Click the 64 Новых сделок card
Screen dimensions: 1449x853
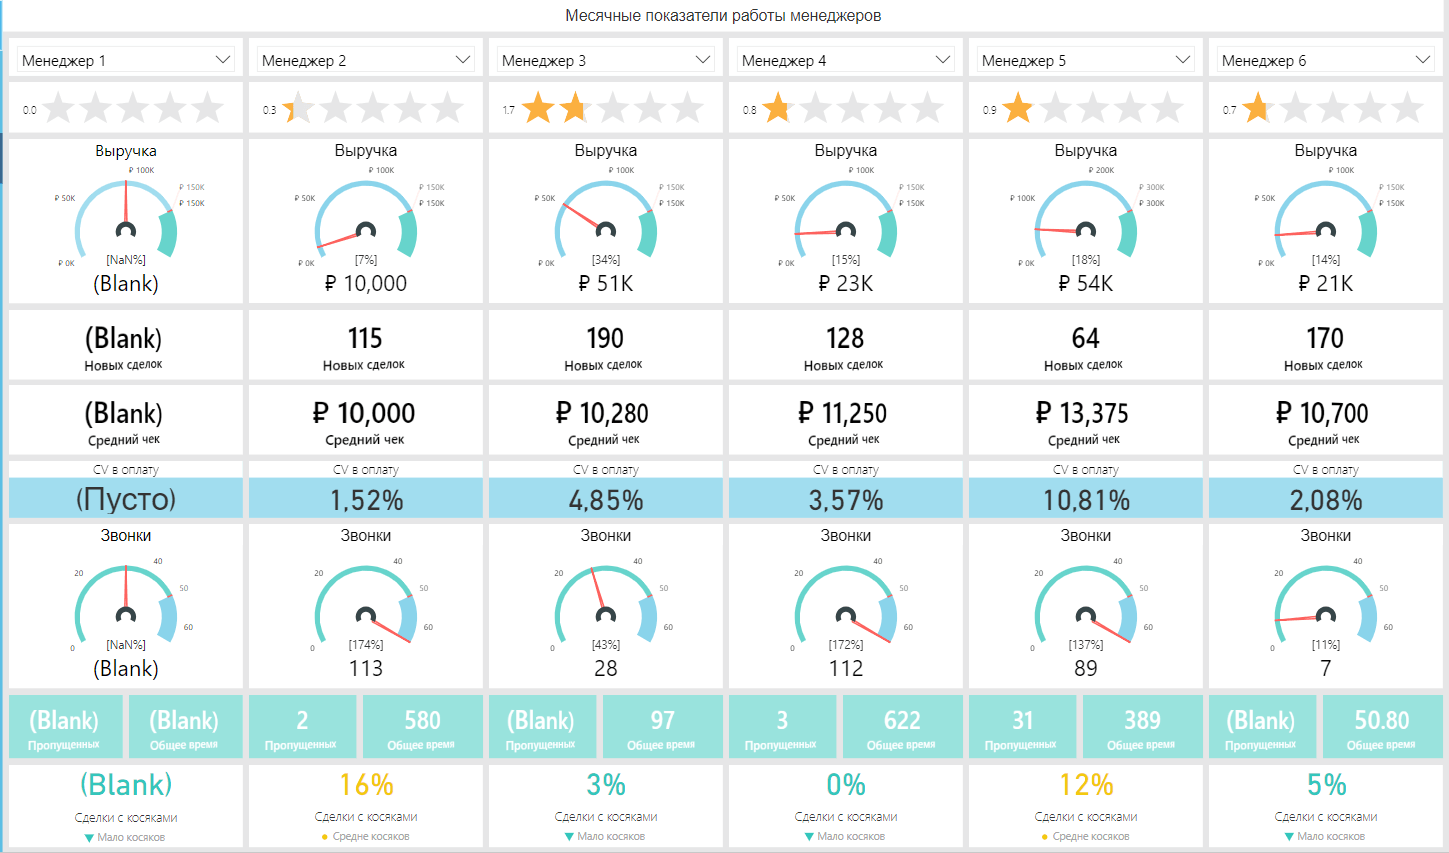[1086, 345]
